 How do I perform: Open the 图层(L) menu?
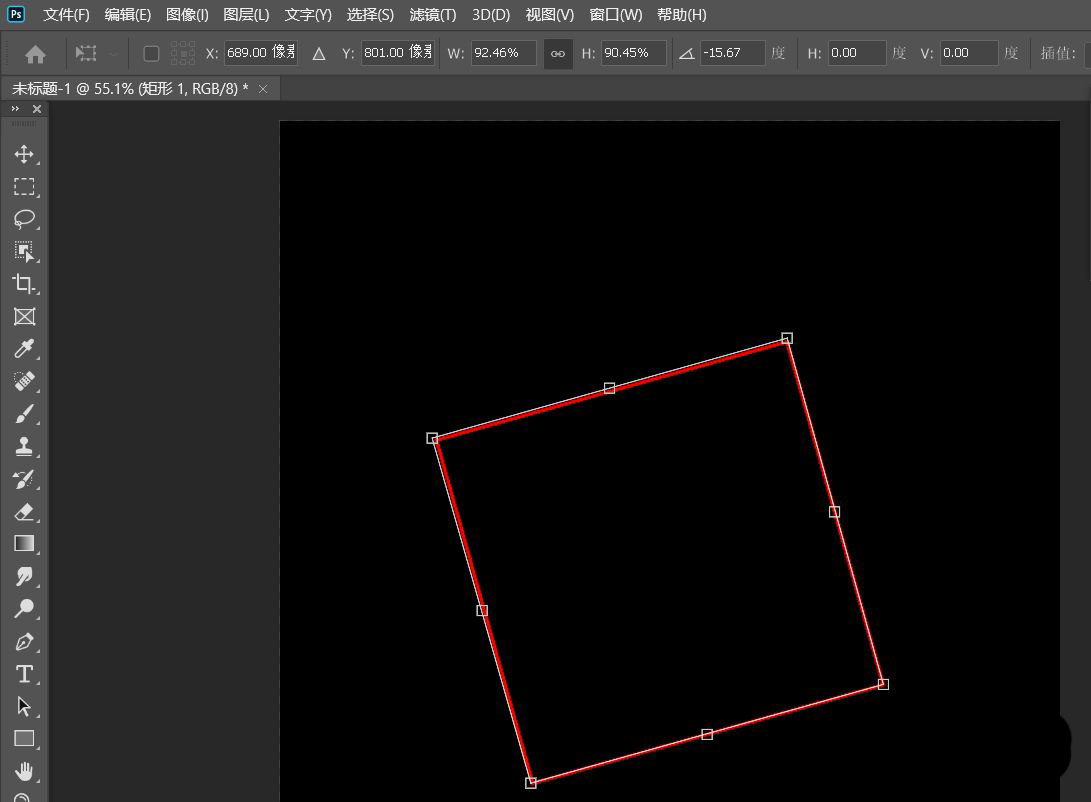coord(246,15)
